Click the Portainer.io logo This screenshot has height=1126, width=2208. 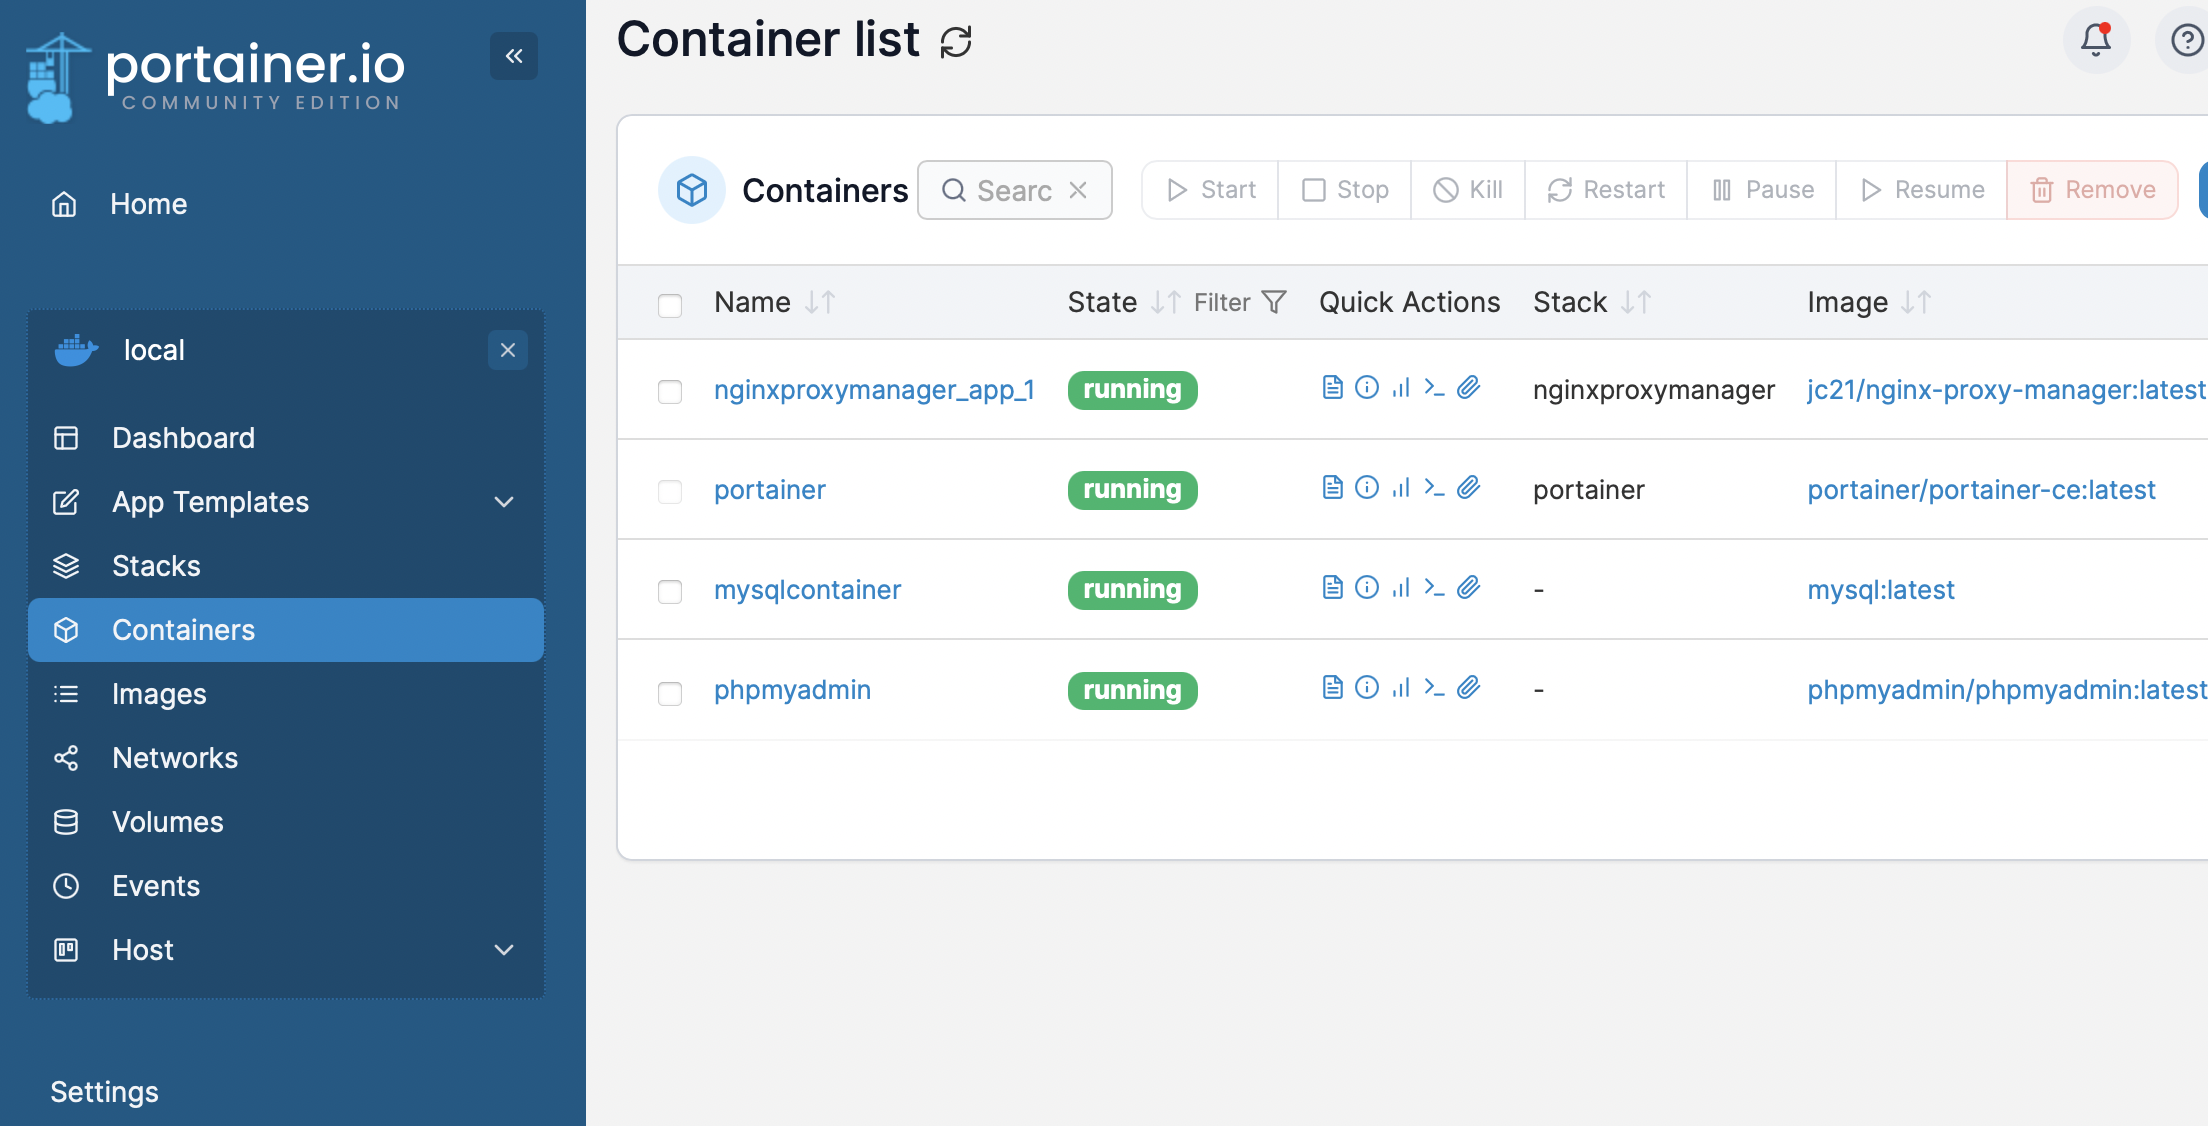point(215,77)
